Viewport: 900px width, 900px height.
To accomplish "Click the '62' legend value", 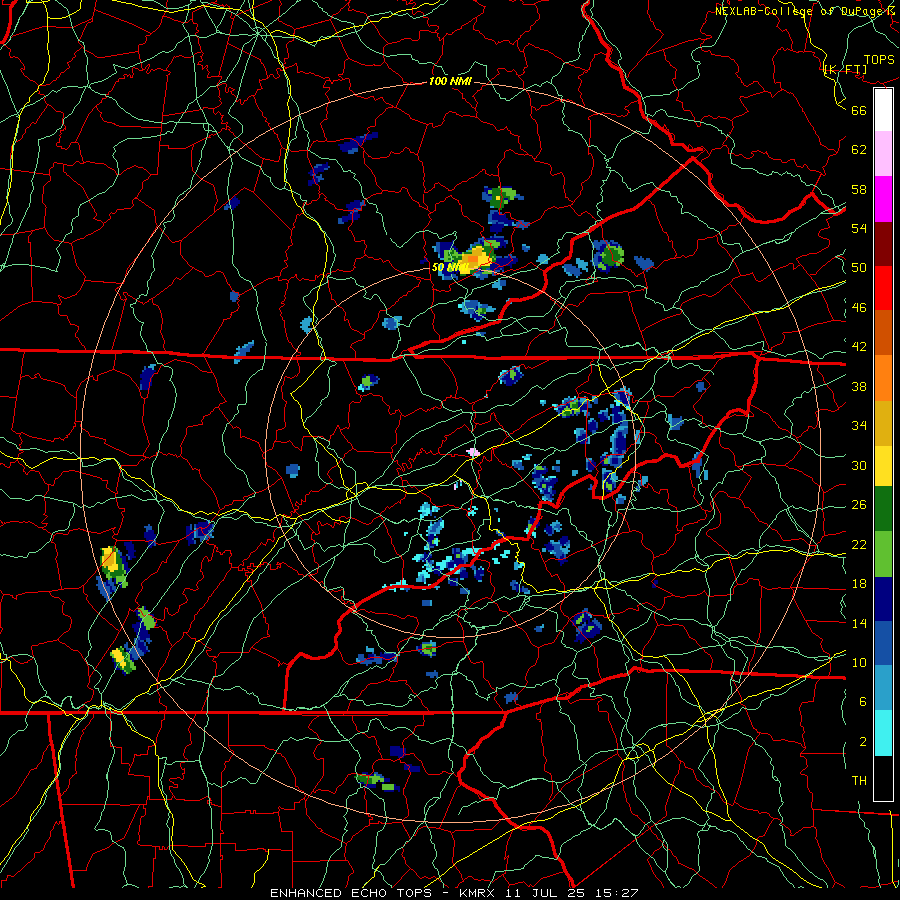I will 859,149.
